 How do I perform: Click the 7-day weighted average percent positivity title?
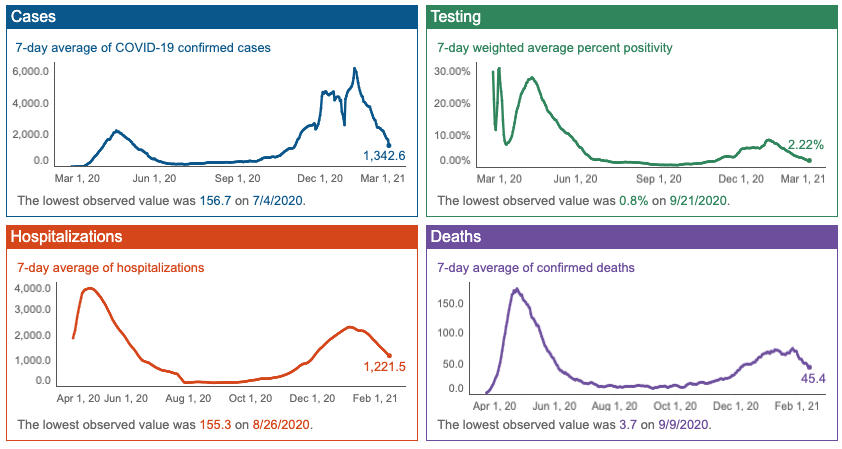[x=555, y=48]
